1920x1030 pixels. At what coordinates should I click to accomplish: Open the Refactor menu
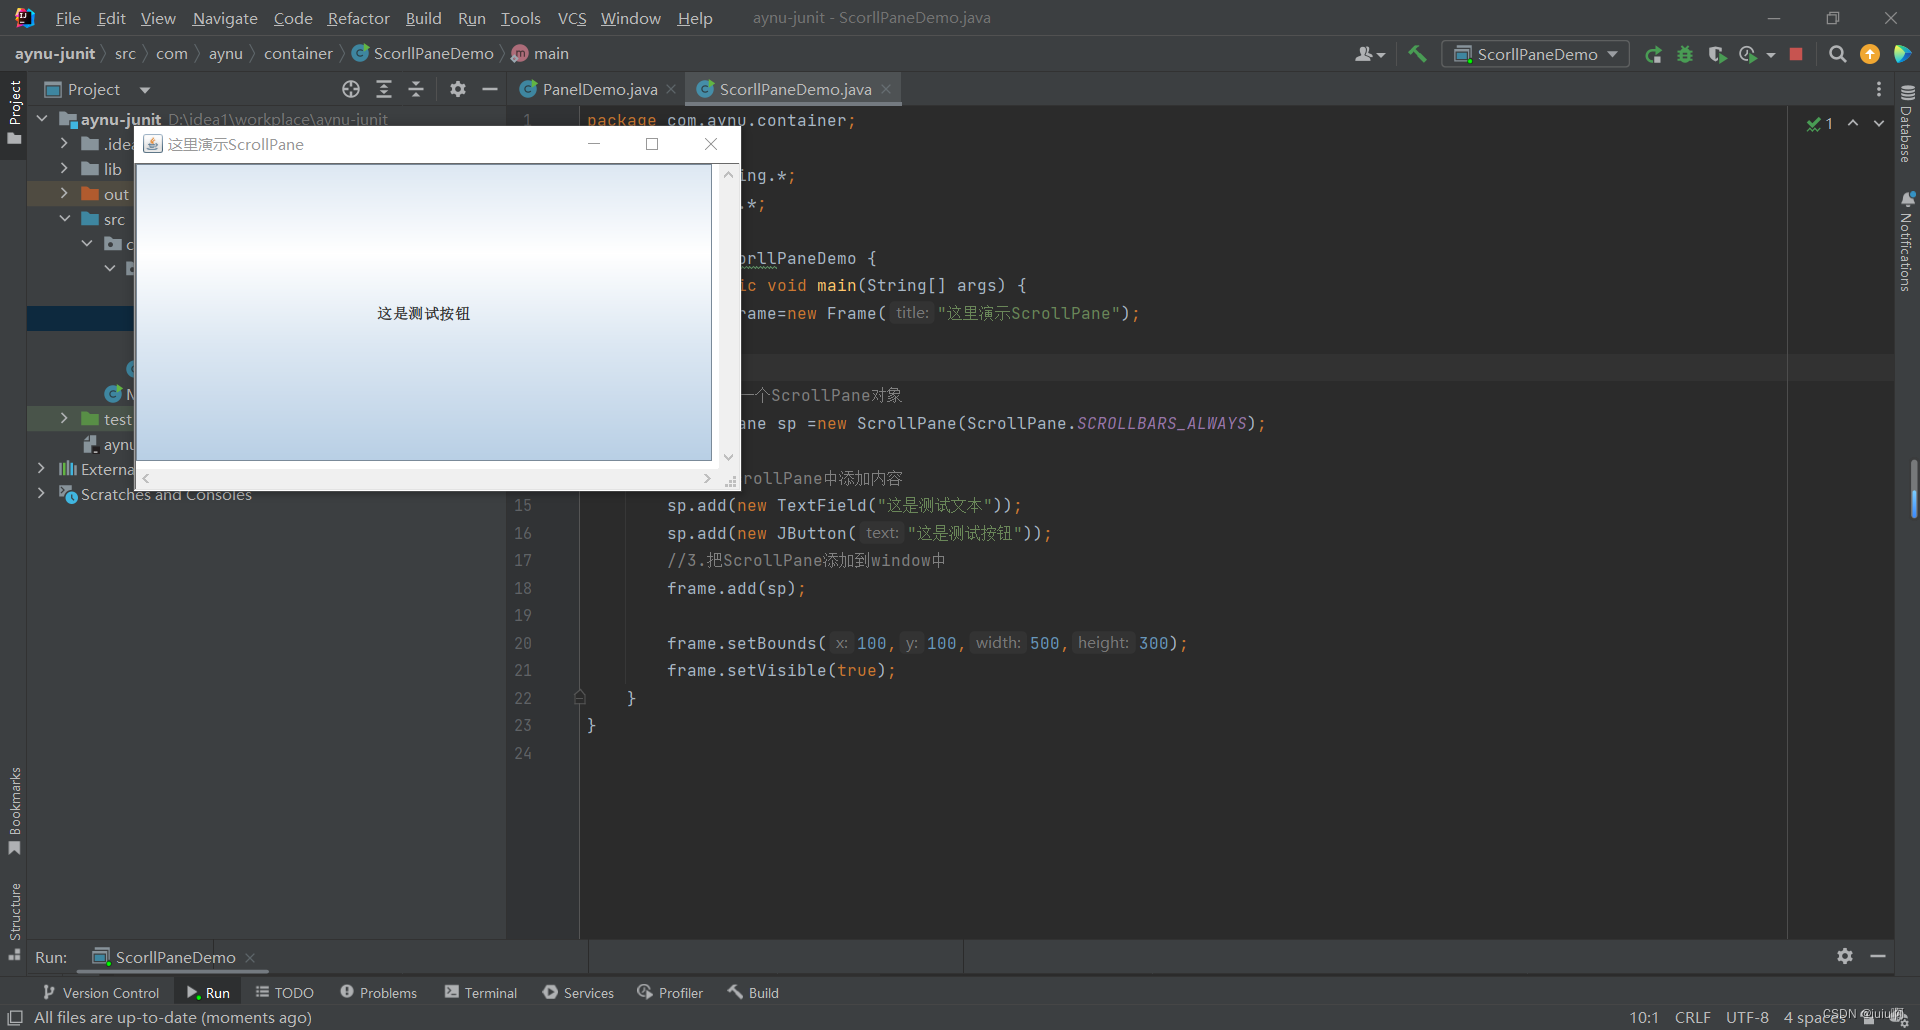(x=358, y=18)
